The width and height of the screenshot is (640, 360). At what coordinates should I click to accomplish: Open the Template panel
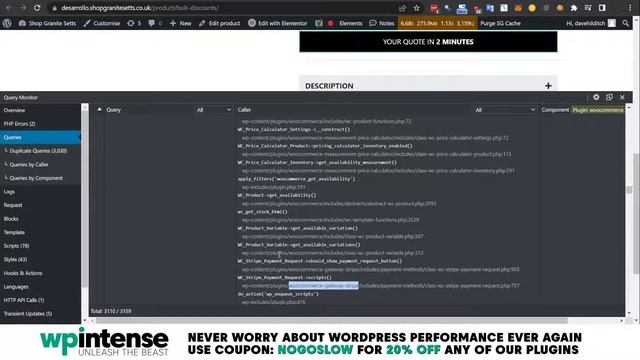pyautogui.click(x=40, y=232)
